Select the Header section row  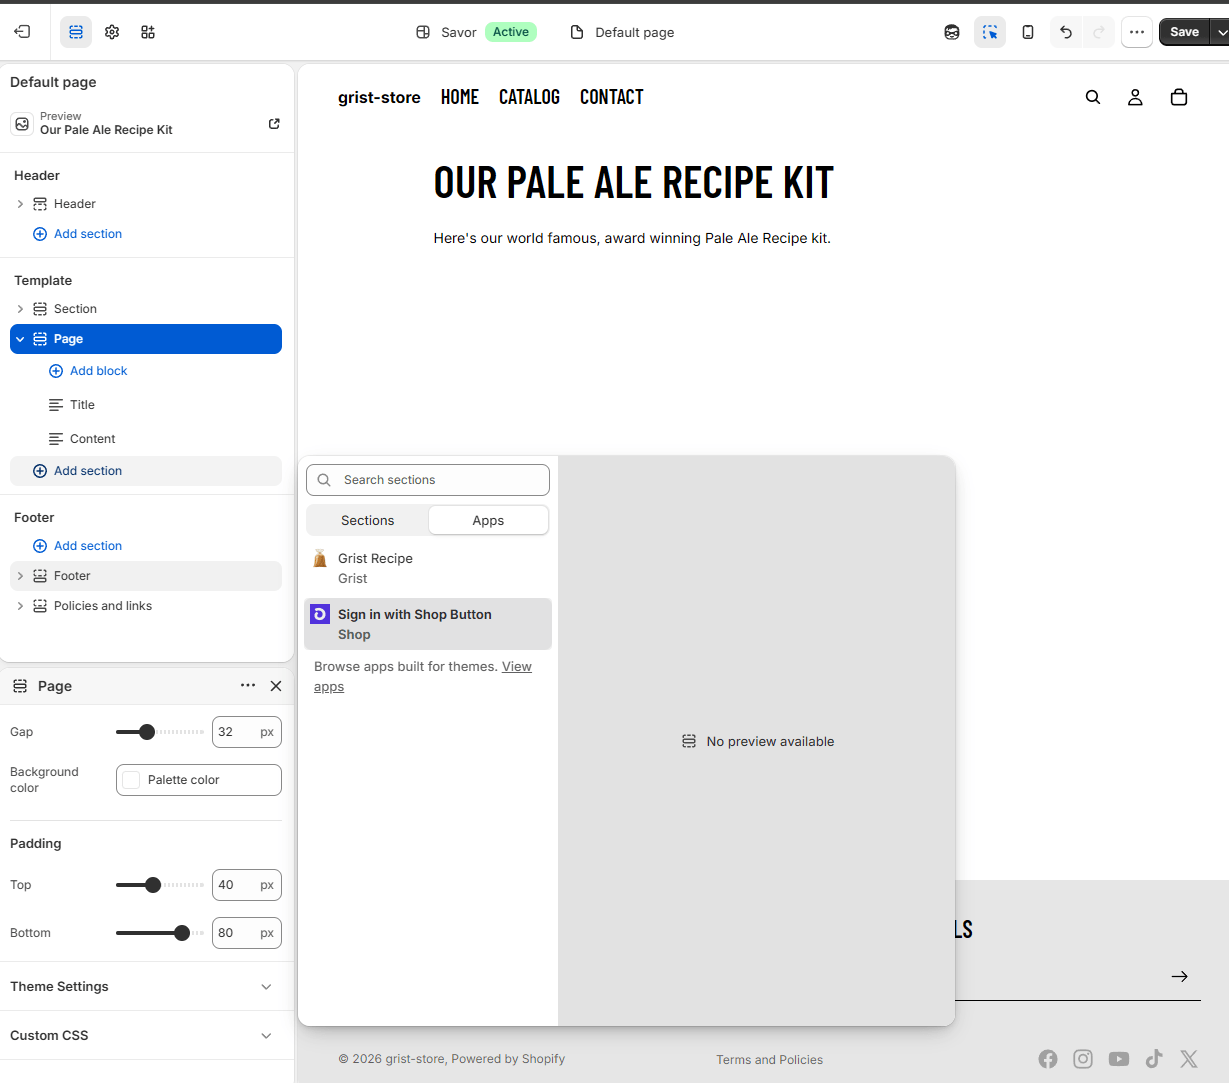coord(148,204)
